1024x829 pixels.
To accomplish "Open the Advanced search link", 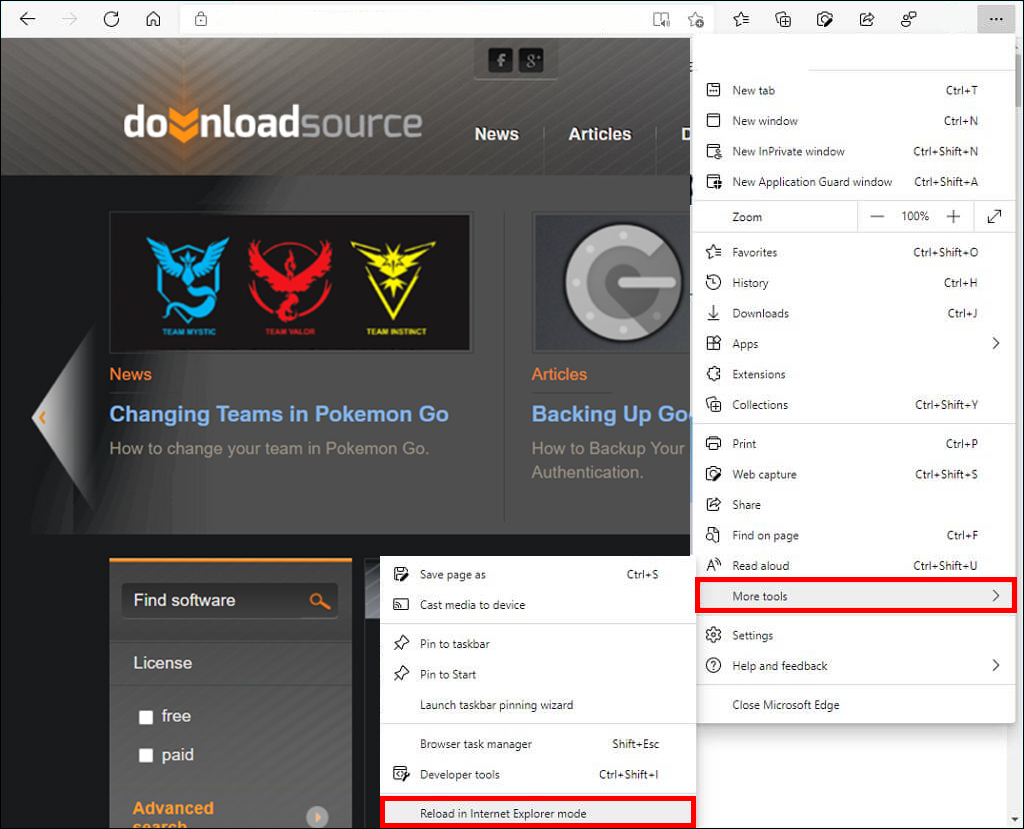I will 173,815.
